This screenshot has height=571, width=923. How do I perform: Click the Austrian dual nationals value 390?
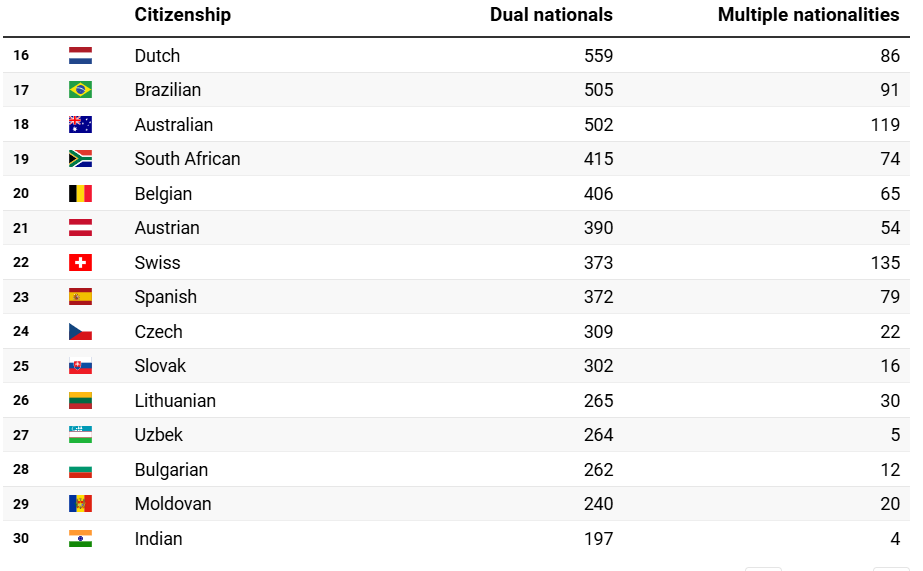click(598, 228)
